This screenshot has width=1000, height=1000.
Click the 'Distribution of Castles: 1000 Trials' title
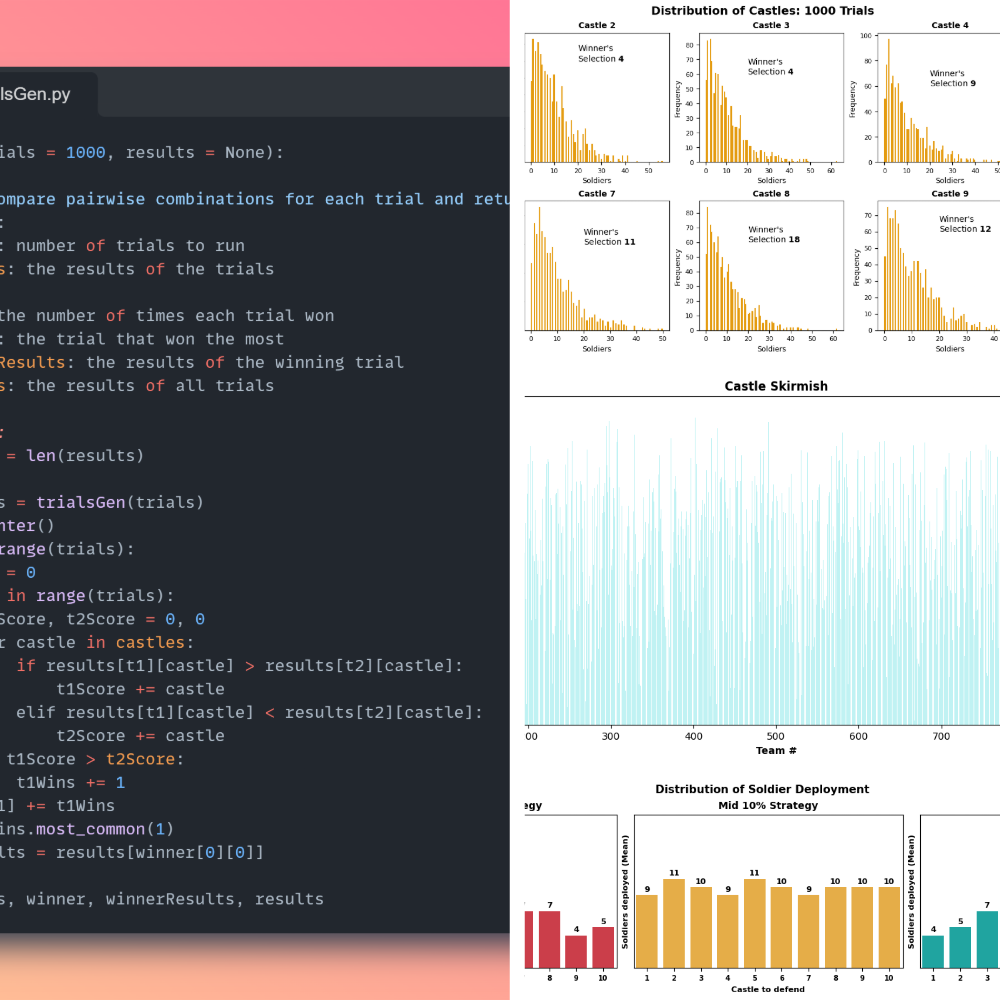[762, 11]
